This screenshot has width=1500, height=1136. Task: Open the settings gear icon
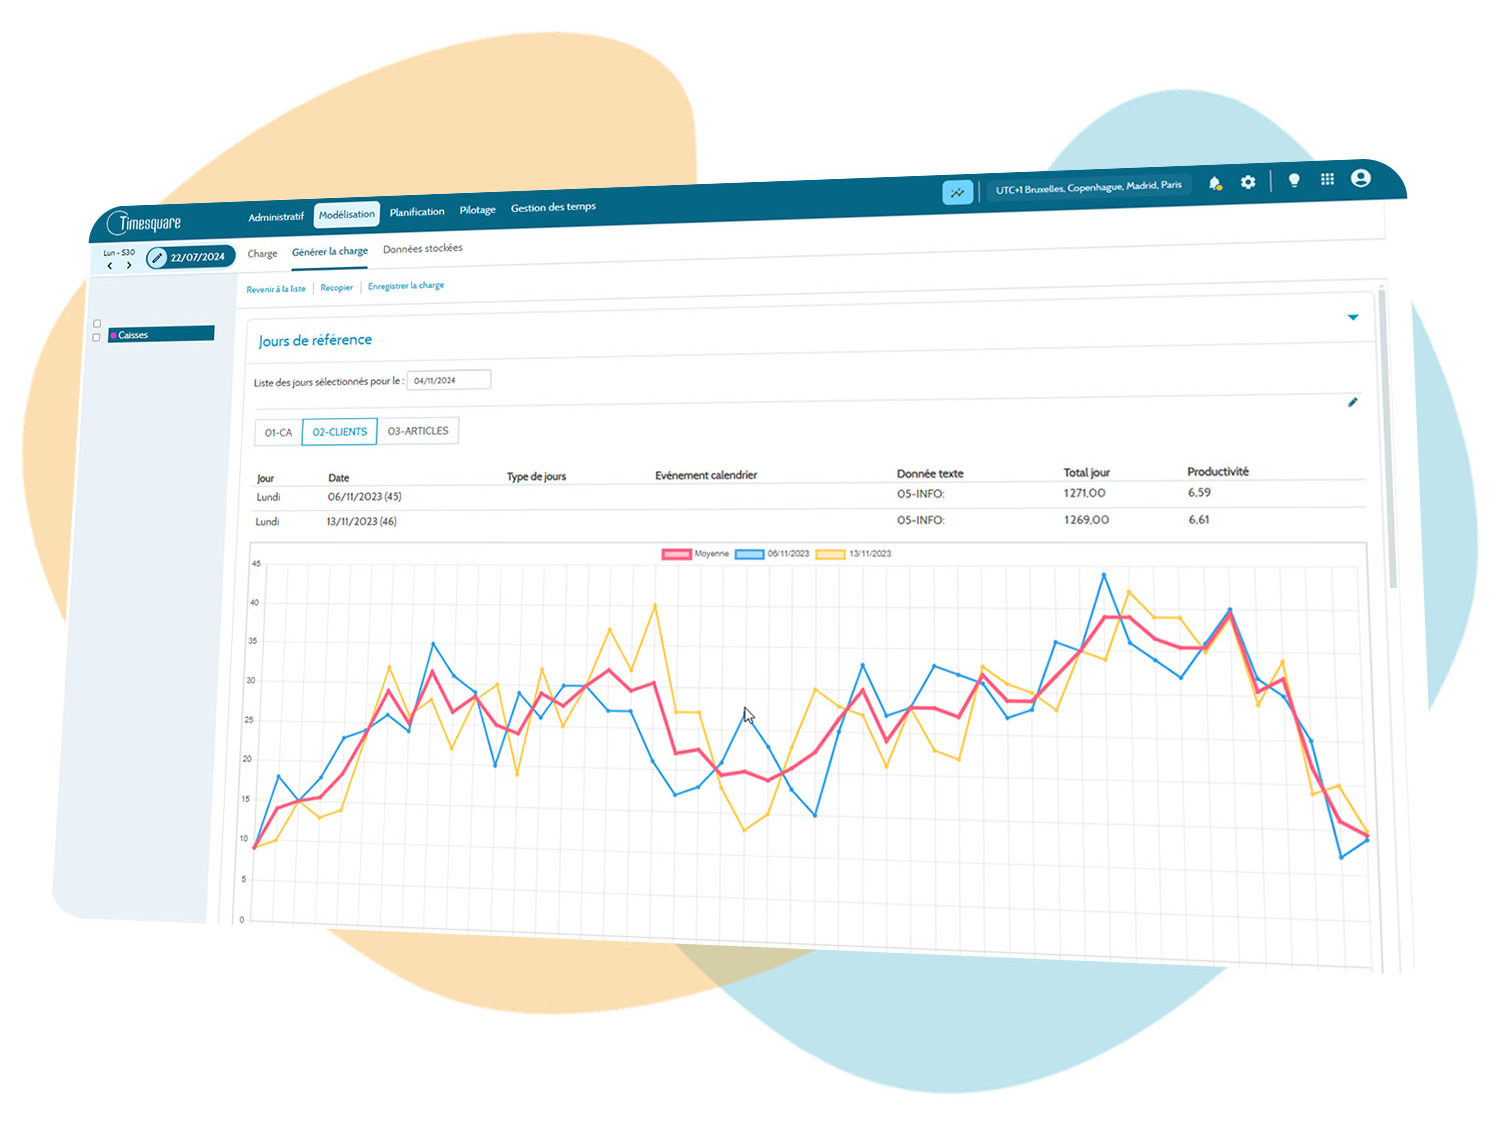pyautogui.click(x=1248, y=182)
